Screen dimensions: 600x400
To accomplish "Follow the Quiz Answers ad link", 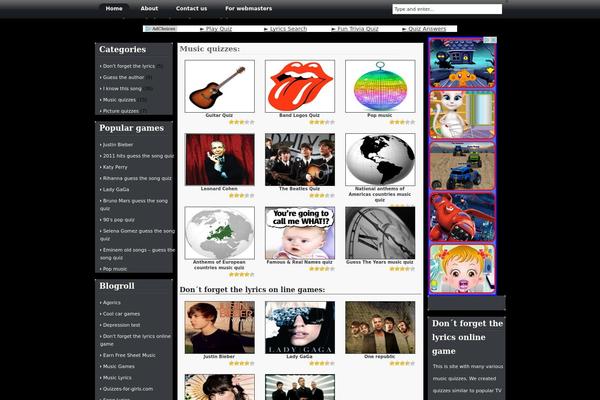I will click(427, 29).
